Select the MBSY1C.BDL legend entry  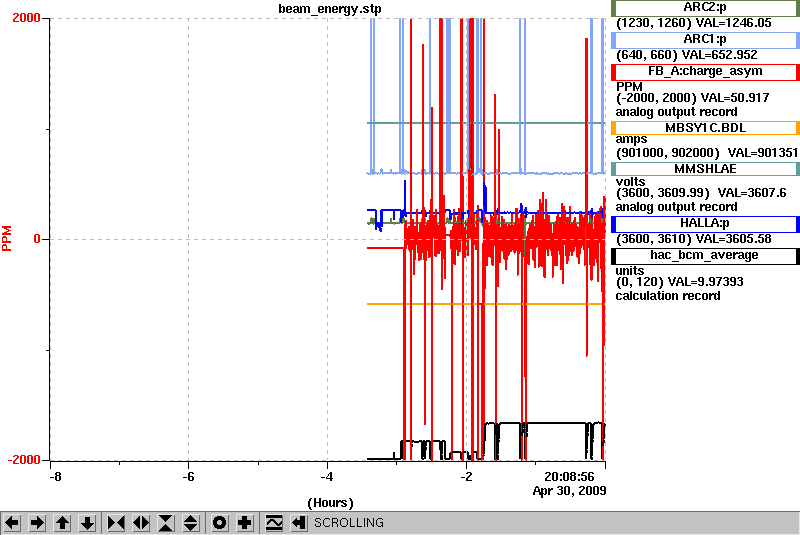coord(705,128)
